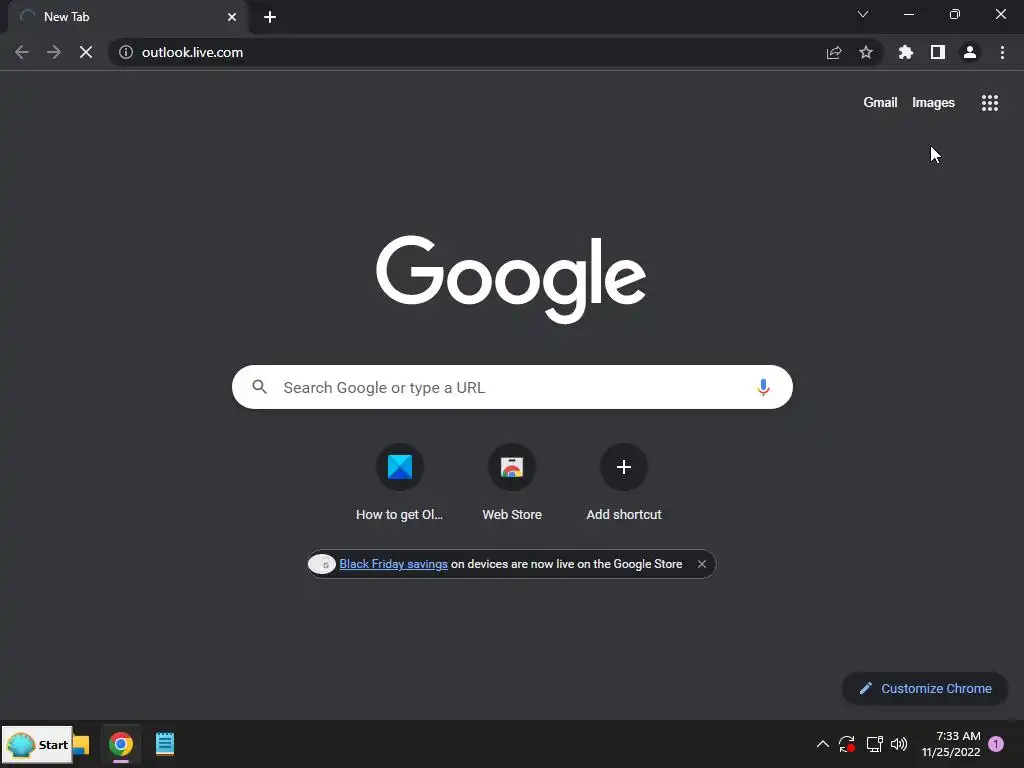Close the New Tab tab
Image resolution: width=1024 pixels, height=768 pixels.
[x=232, y=17]
